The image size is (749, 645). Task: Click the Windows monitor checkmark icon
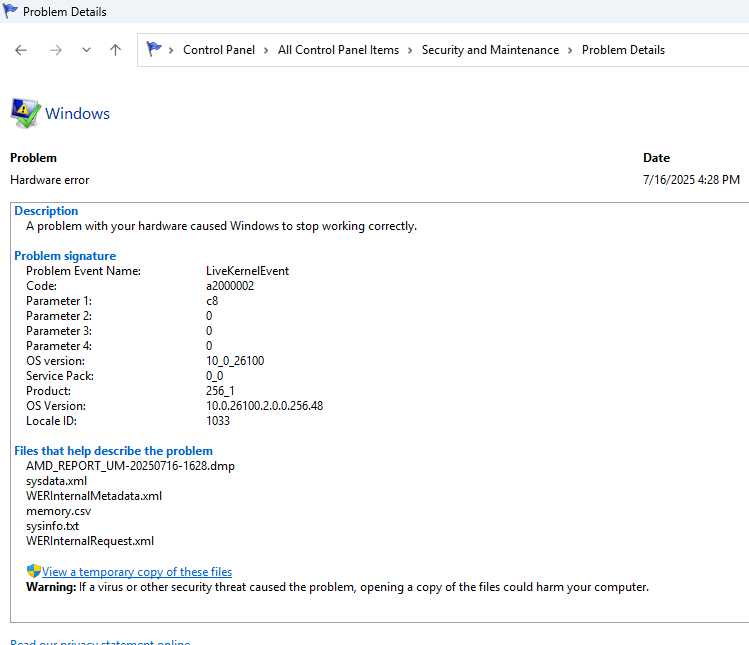[25, 113]
